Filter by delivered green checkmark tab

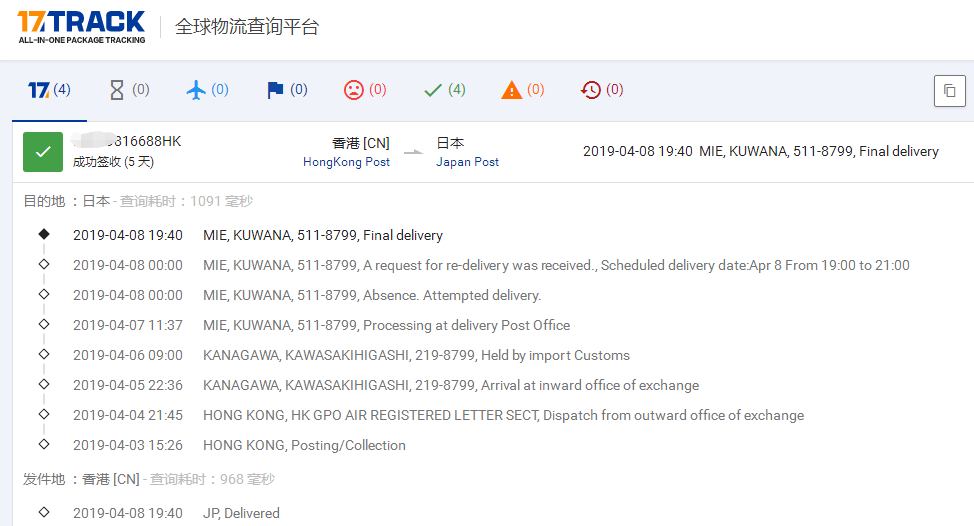[x=444, y=90]
